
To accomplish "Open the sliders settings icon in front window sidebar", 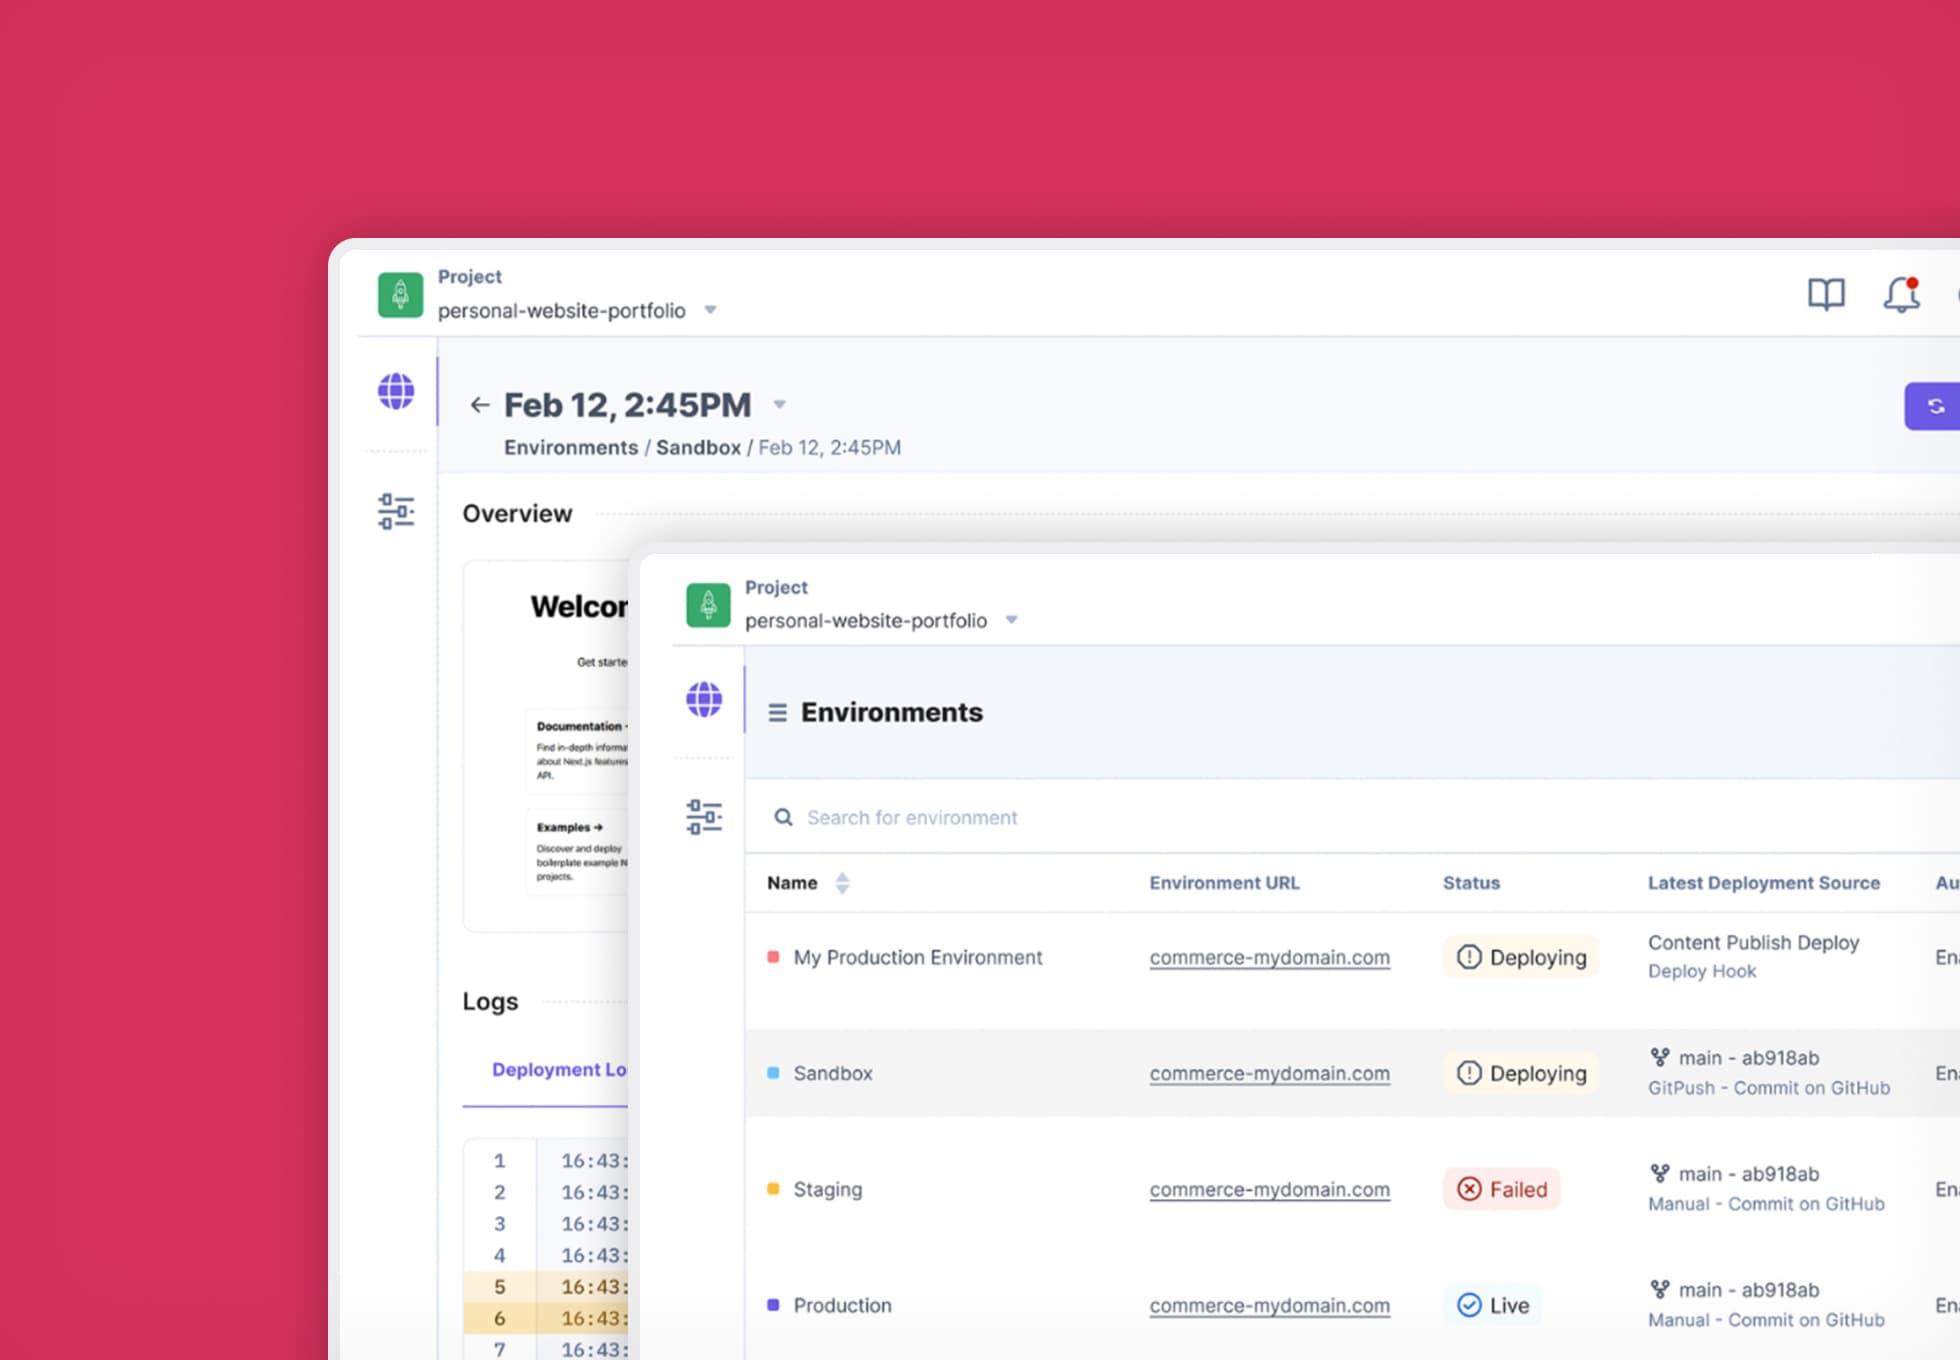I will pos(704,817).
